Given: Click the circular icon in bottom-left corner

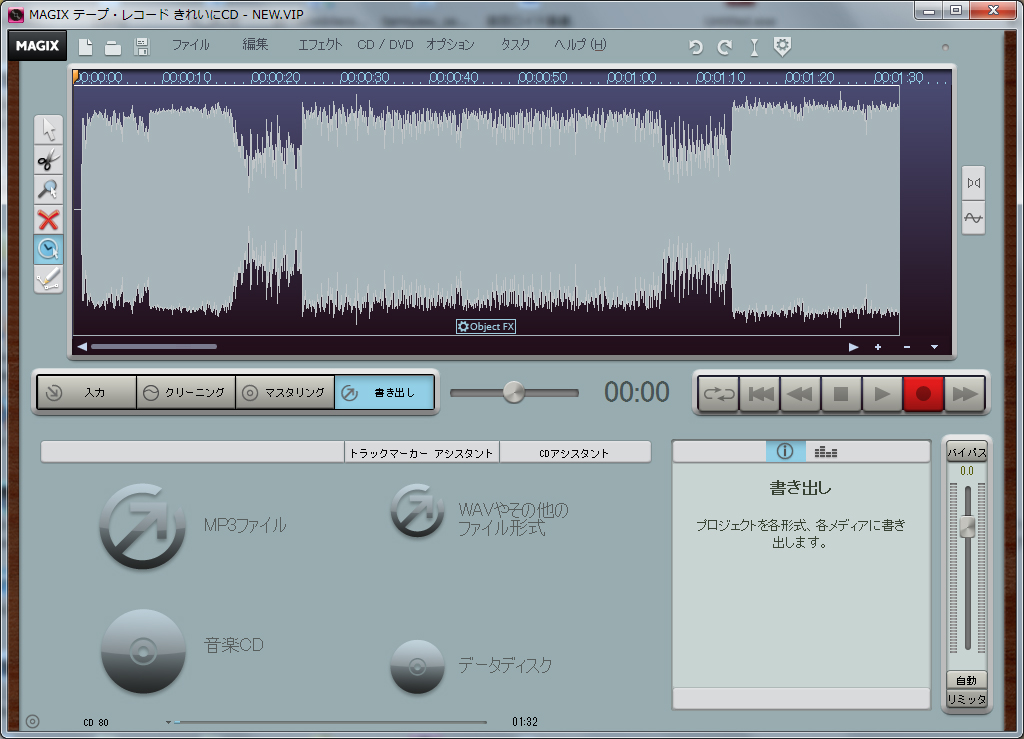Looking at the screenshot, I should [x=33, y=721].
